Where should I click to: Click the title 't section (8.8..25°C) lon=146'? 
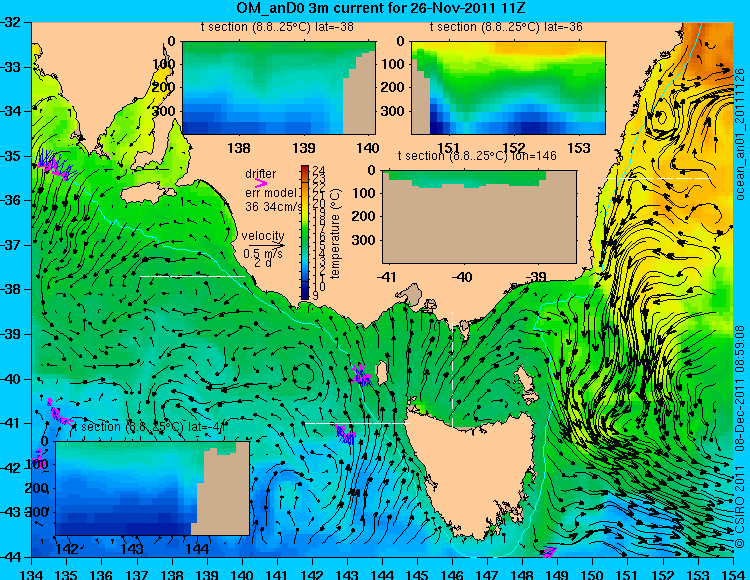477,156
